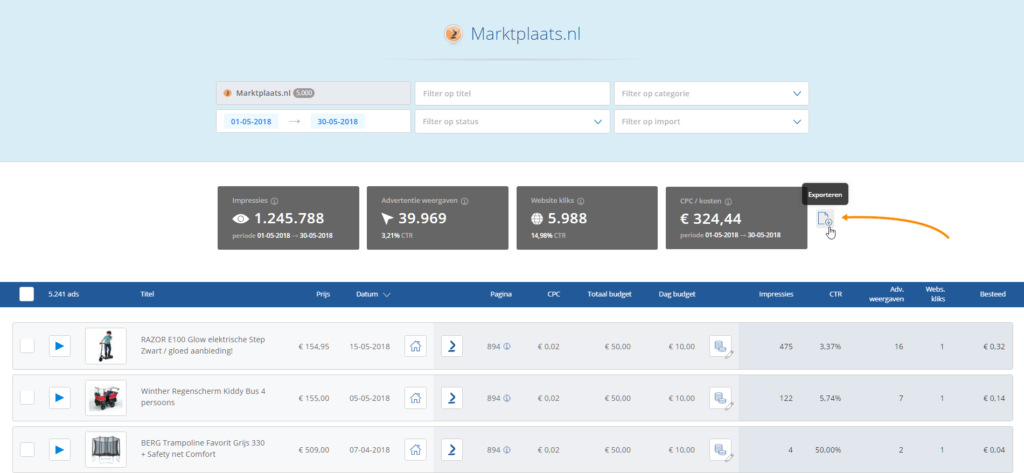
Task: Click the Pagina column header
Action: pyautogui.click(x=501, y=294)
